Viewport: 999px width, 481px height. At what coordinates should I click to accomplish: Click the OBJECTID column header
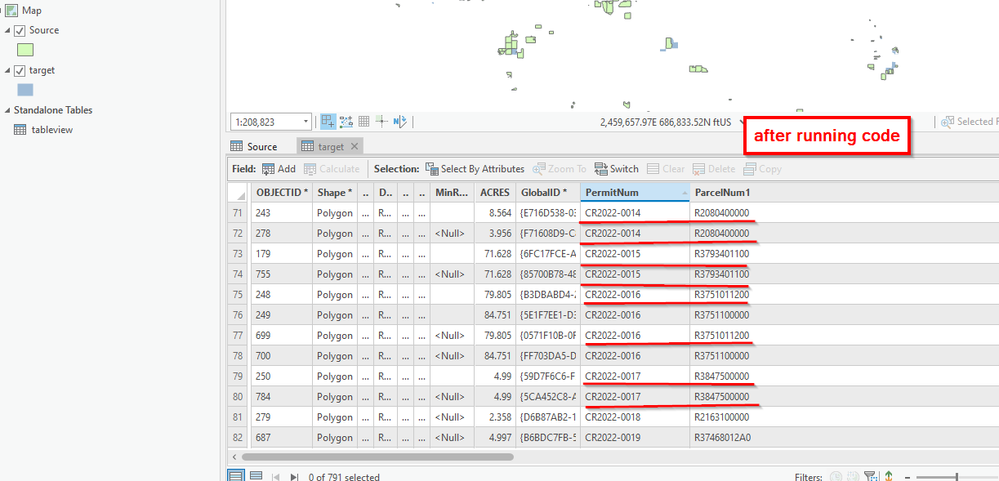282,192
